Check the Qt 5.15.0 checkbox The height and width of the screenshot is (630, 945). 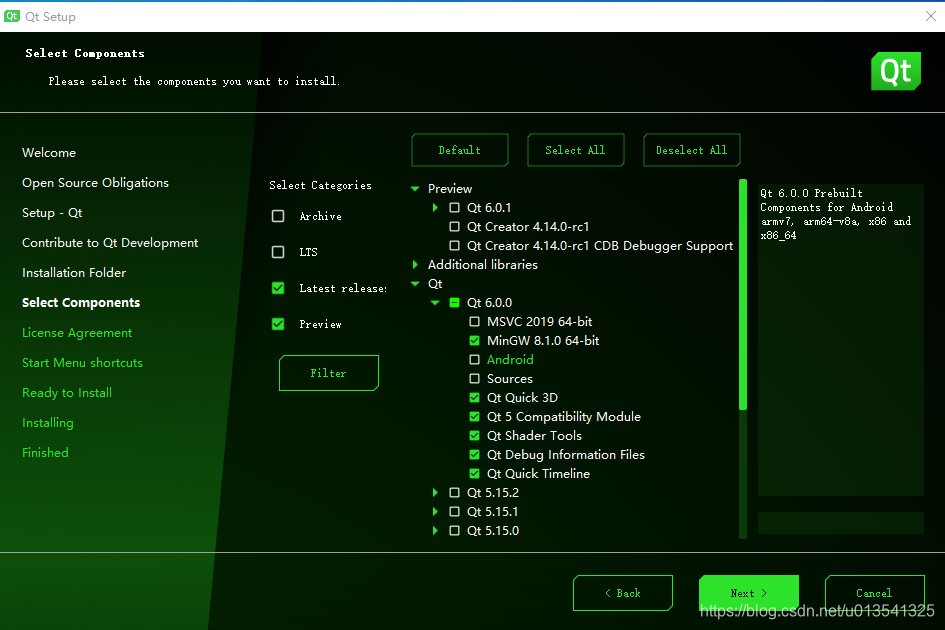pyautogui.click(x=454, y=531)
